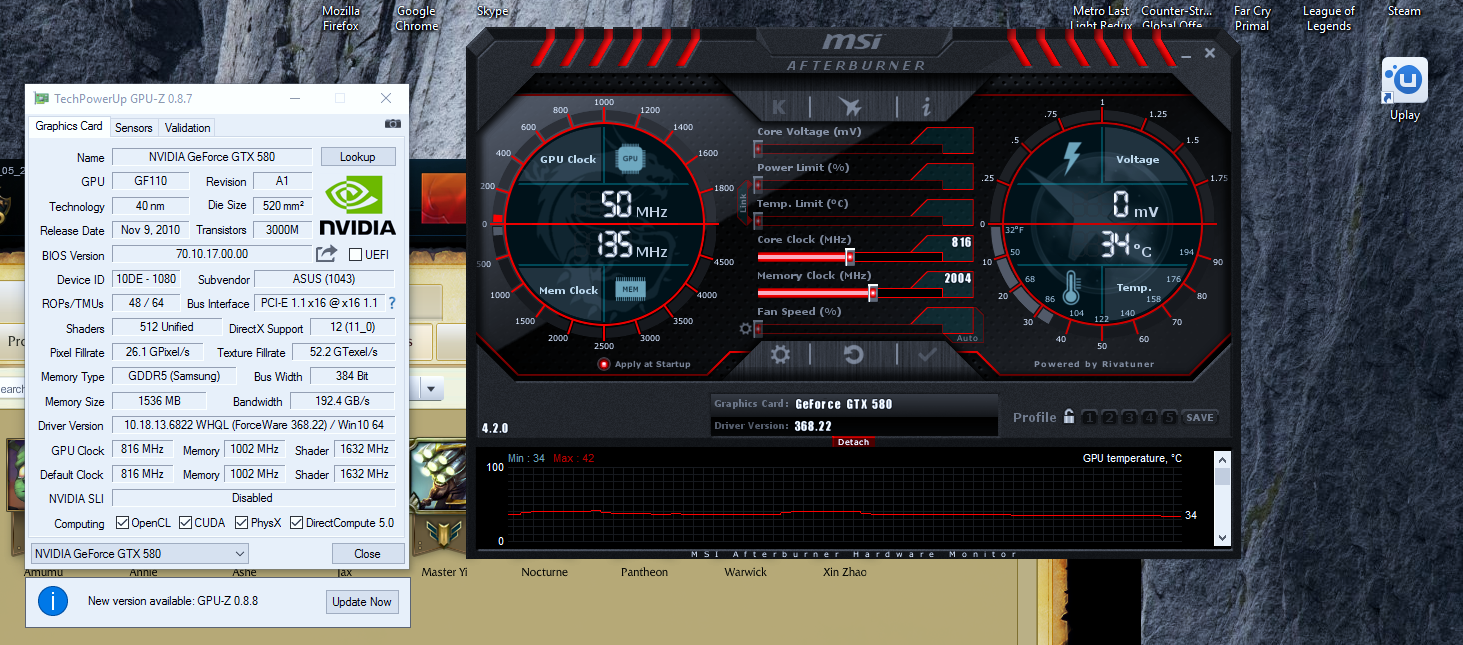The height and width of the screenshot is (645, 1463).
Task: Click the Core Clock slider handle
Action: point(850,257)
